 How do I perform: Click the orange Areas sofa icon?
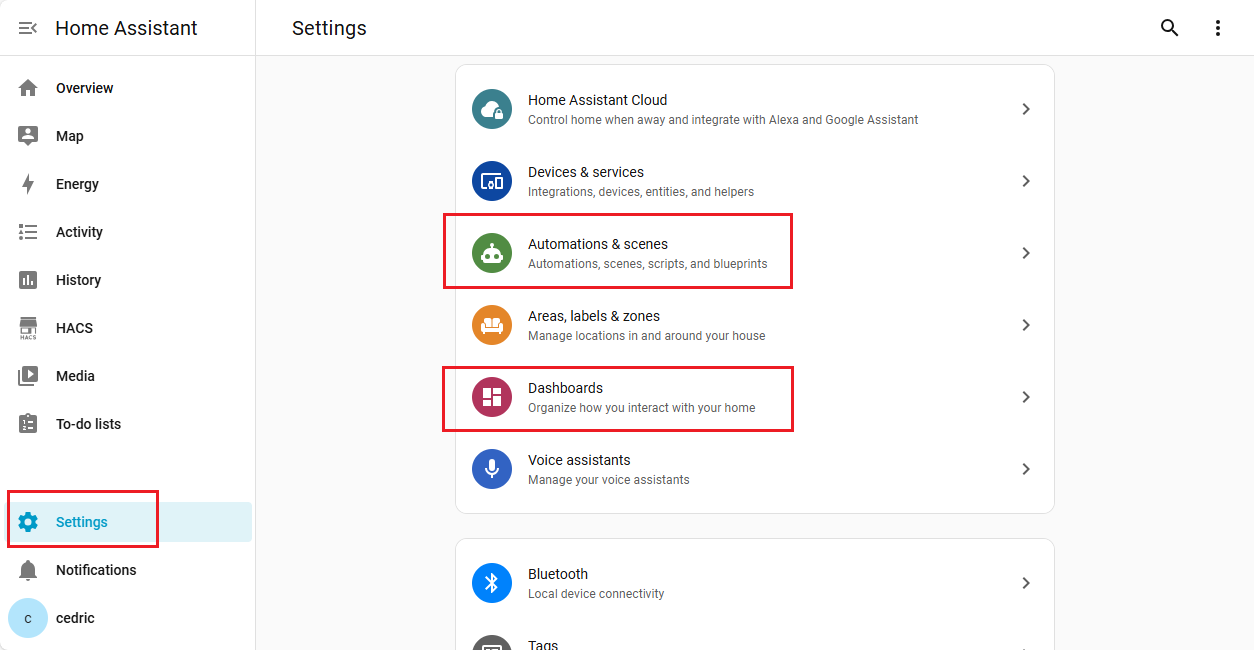click(491, 325)
